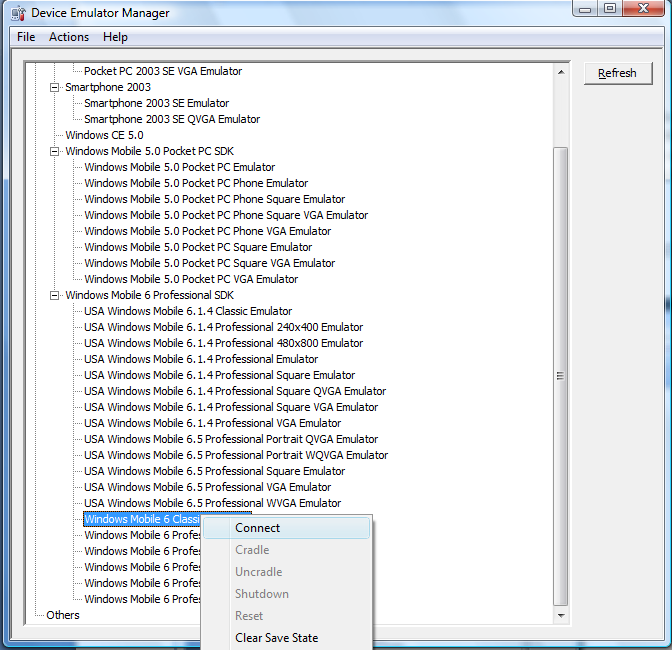
Task: Select USA 6.5 Professional VGA Emulator
Action: click(207, 487)
